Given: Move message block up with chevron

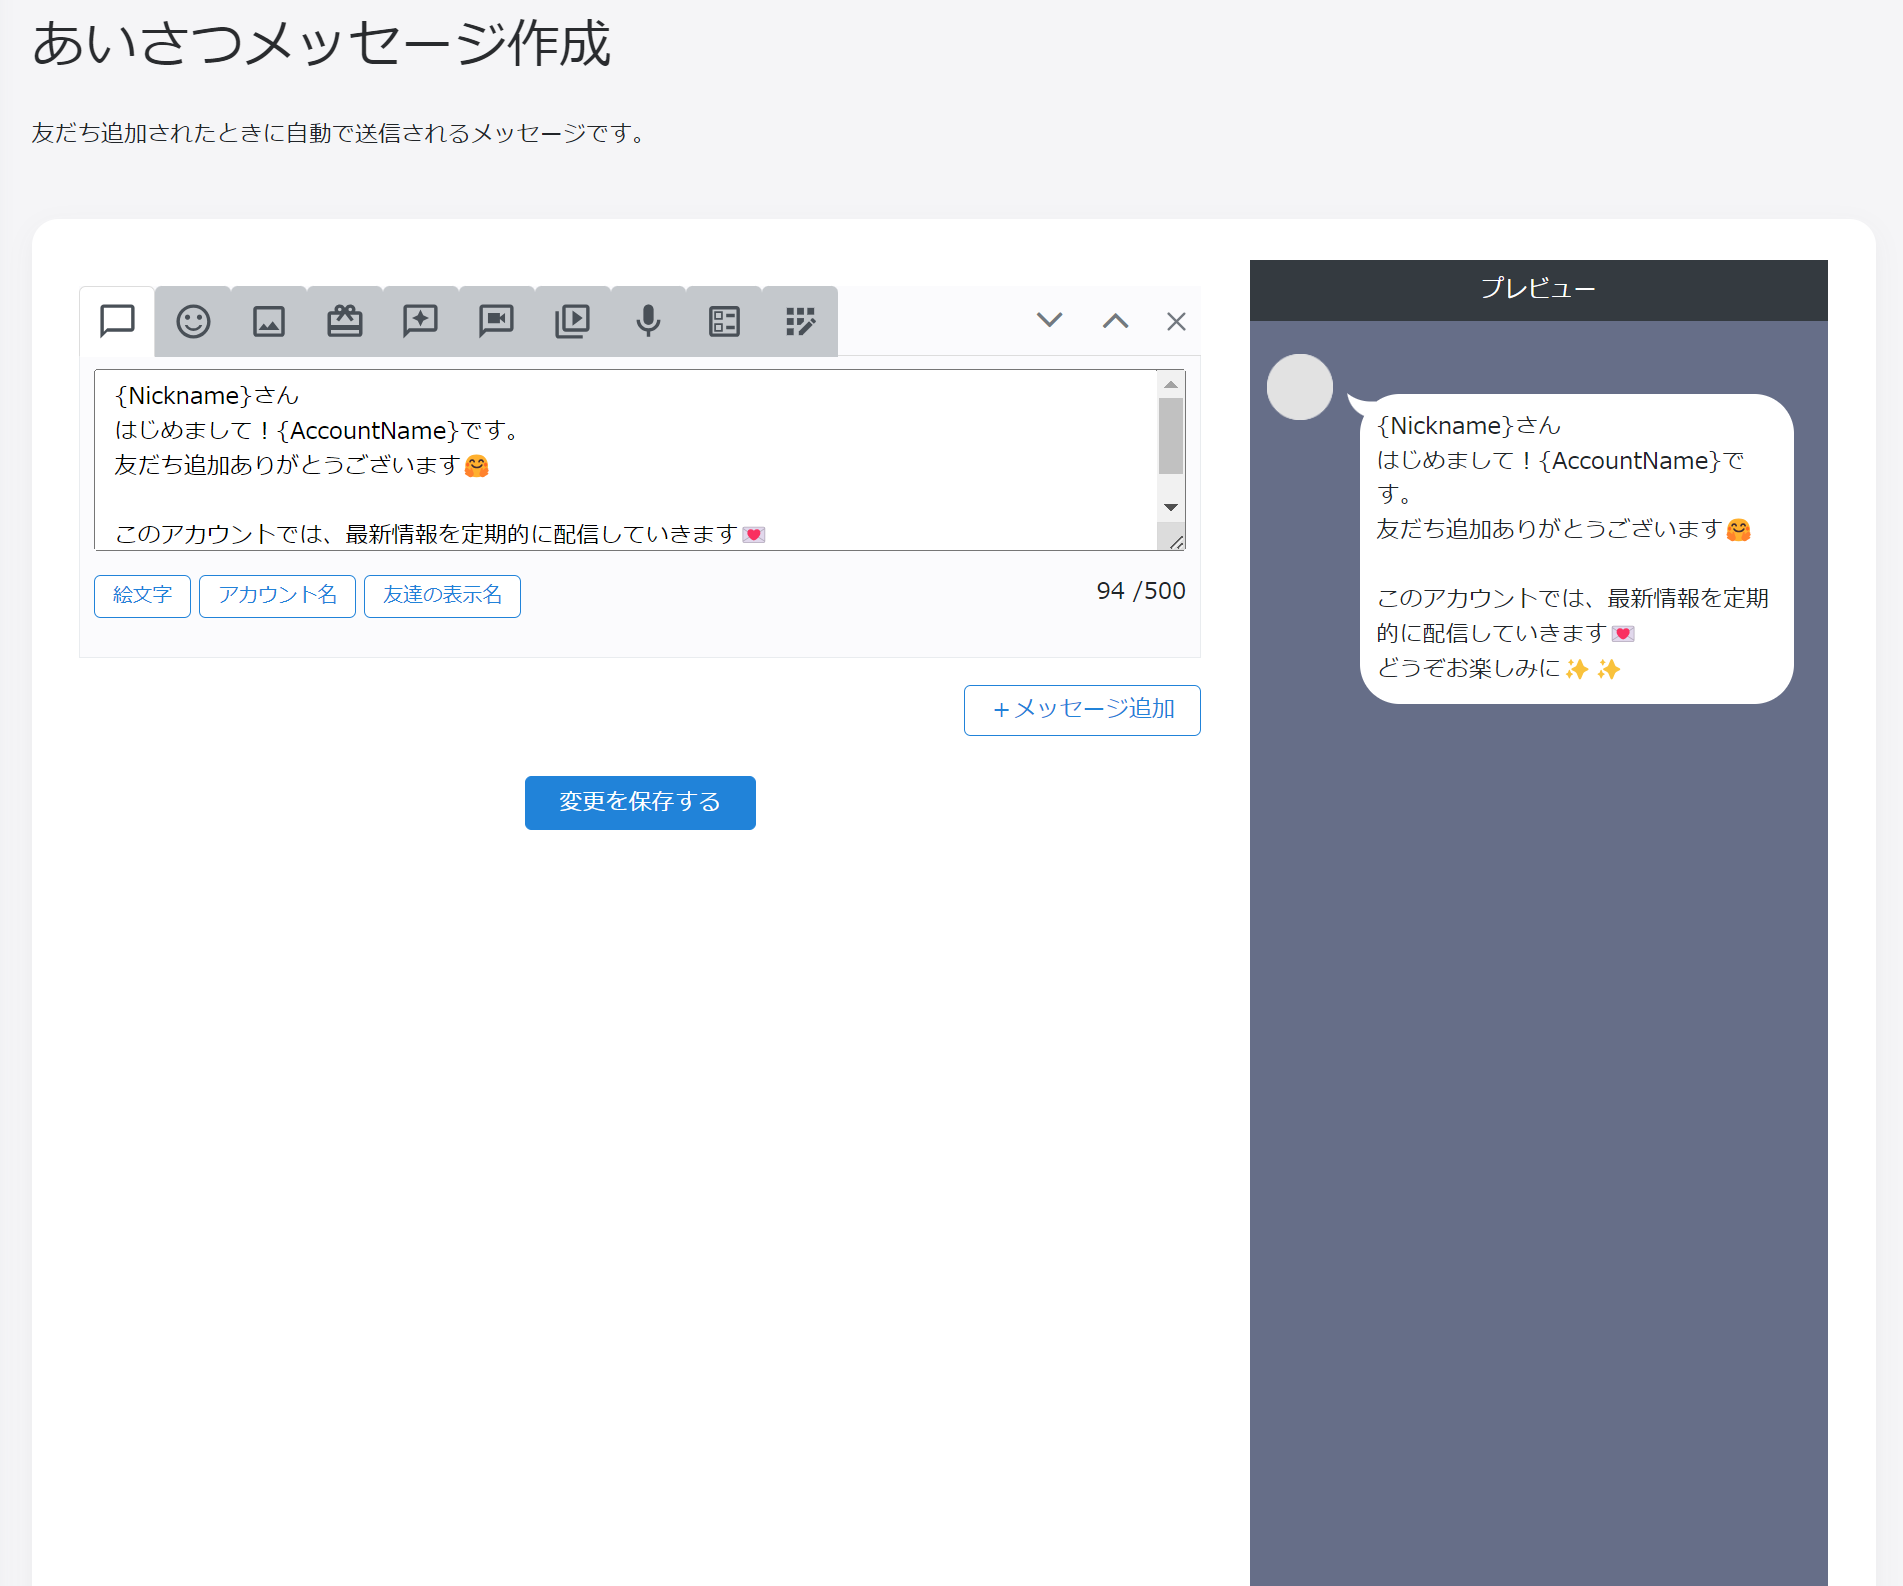Looking at the screenshot, I should (1115, 321).
